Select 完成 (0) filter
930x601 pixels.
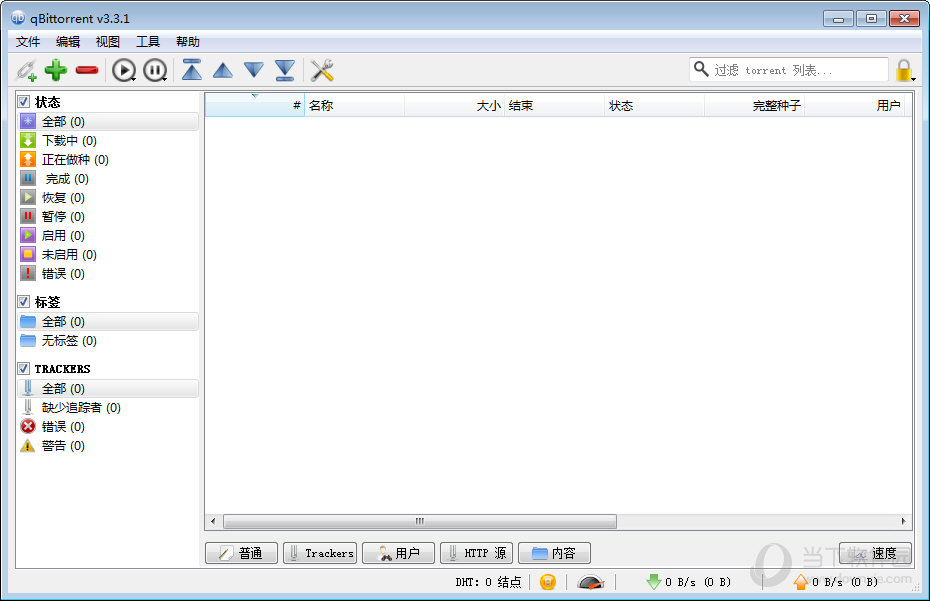108,179
